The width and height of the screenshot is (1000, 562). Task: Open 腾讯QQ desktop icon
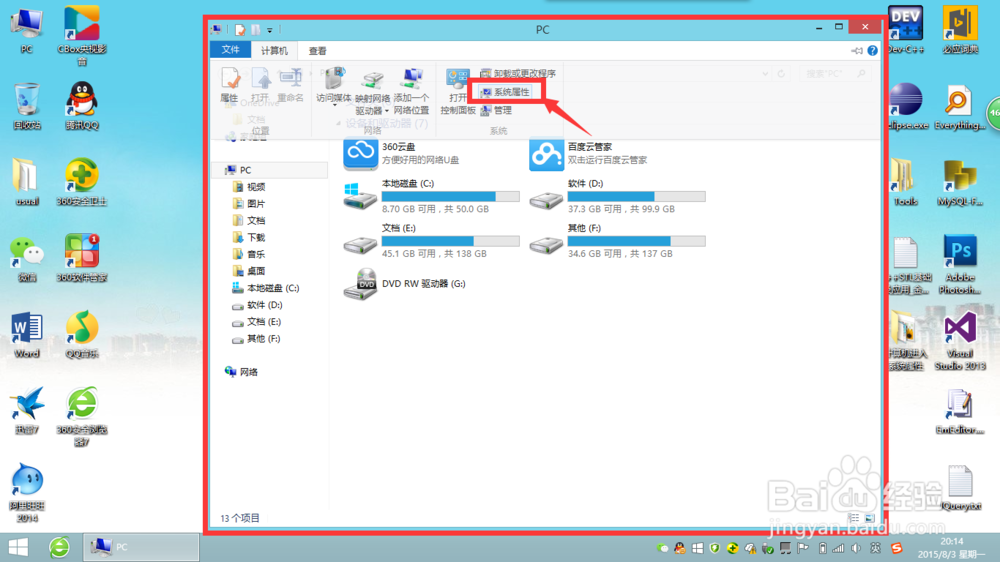point(82,105)
